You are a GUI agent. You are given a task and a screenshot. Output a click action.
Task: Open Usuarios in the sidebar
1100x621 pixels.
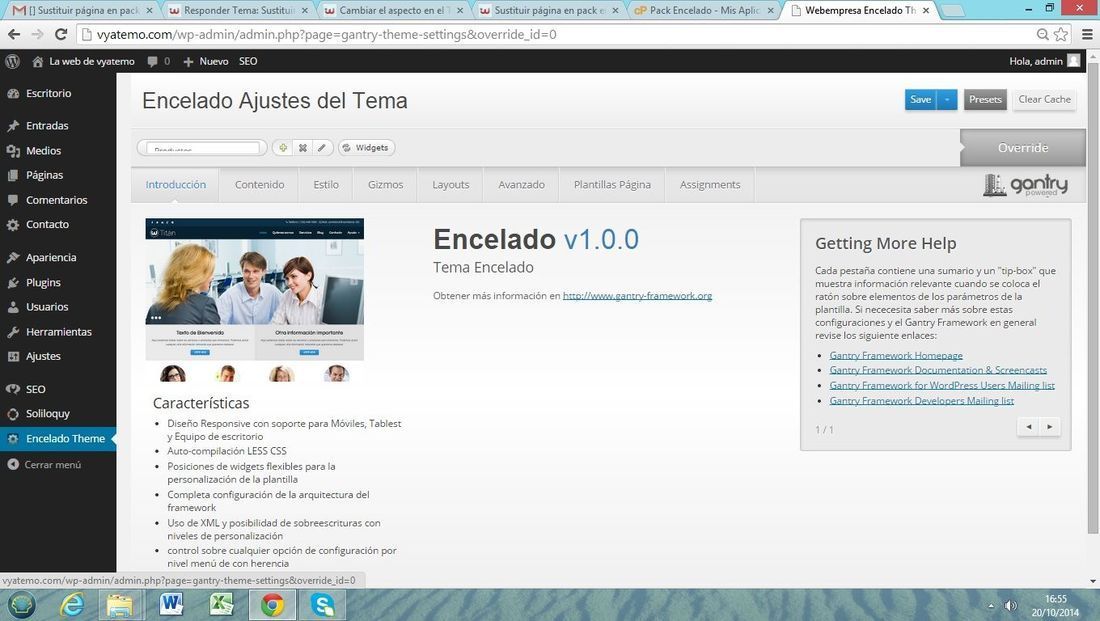click(x=47, y=307)
